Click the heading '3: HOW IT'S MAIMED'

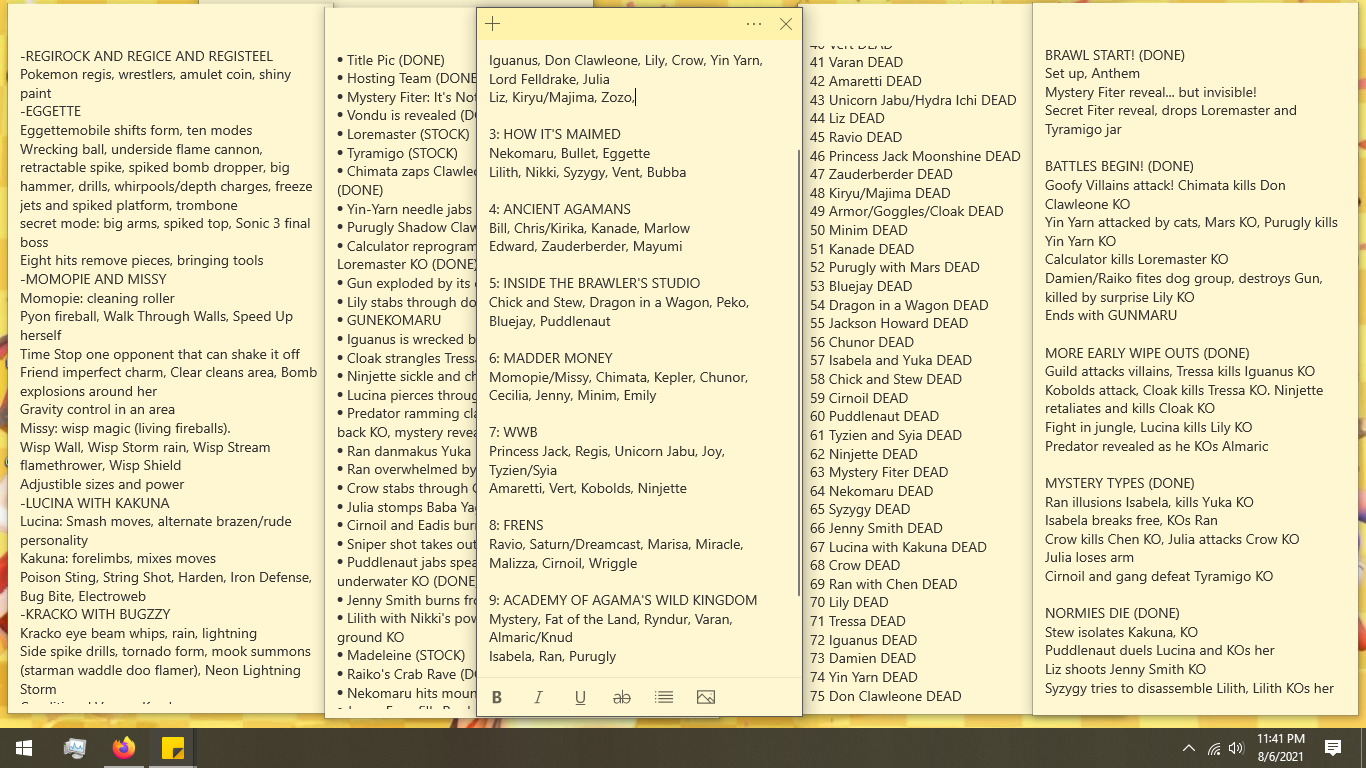click(555, 134)
